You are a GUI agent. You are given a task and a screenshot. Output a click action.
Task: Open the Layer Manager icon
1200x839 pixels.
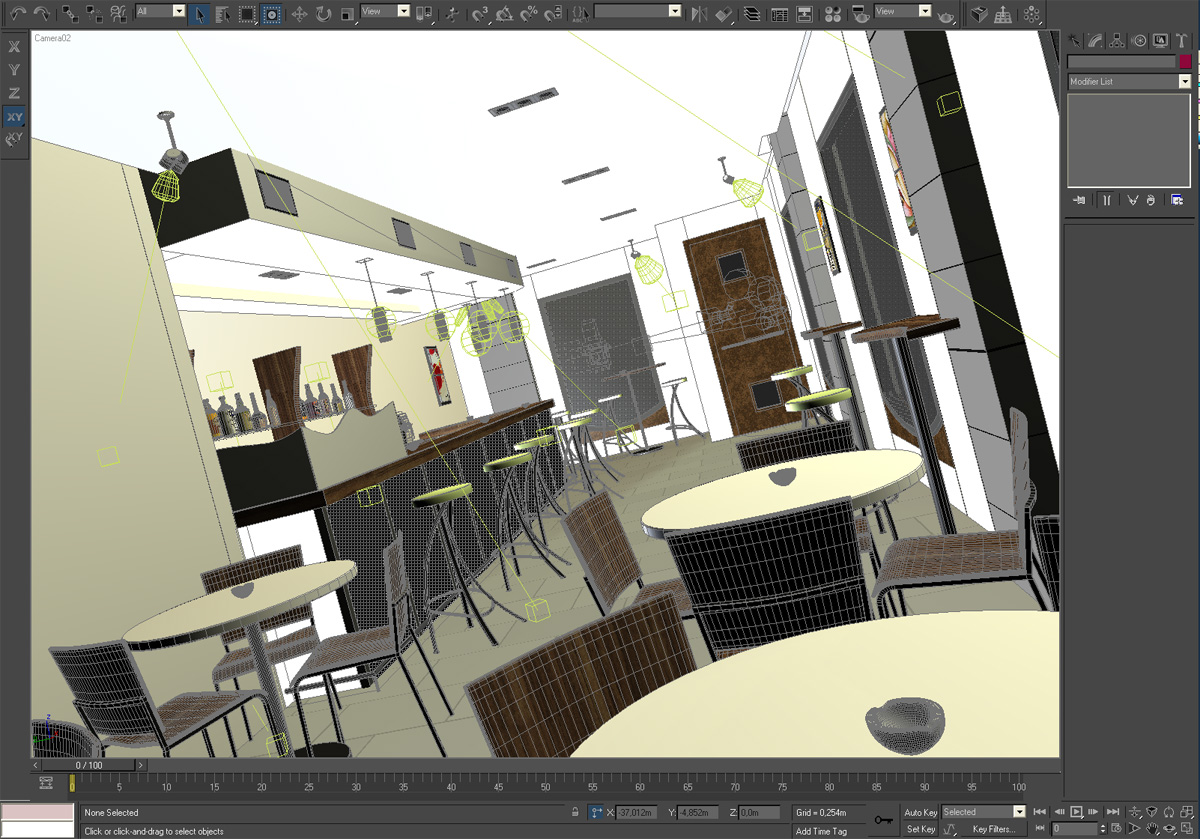coord(751,14)
